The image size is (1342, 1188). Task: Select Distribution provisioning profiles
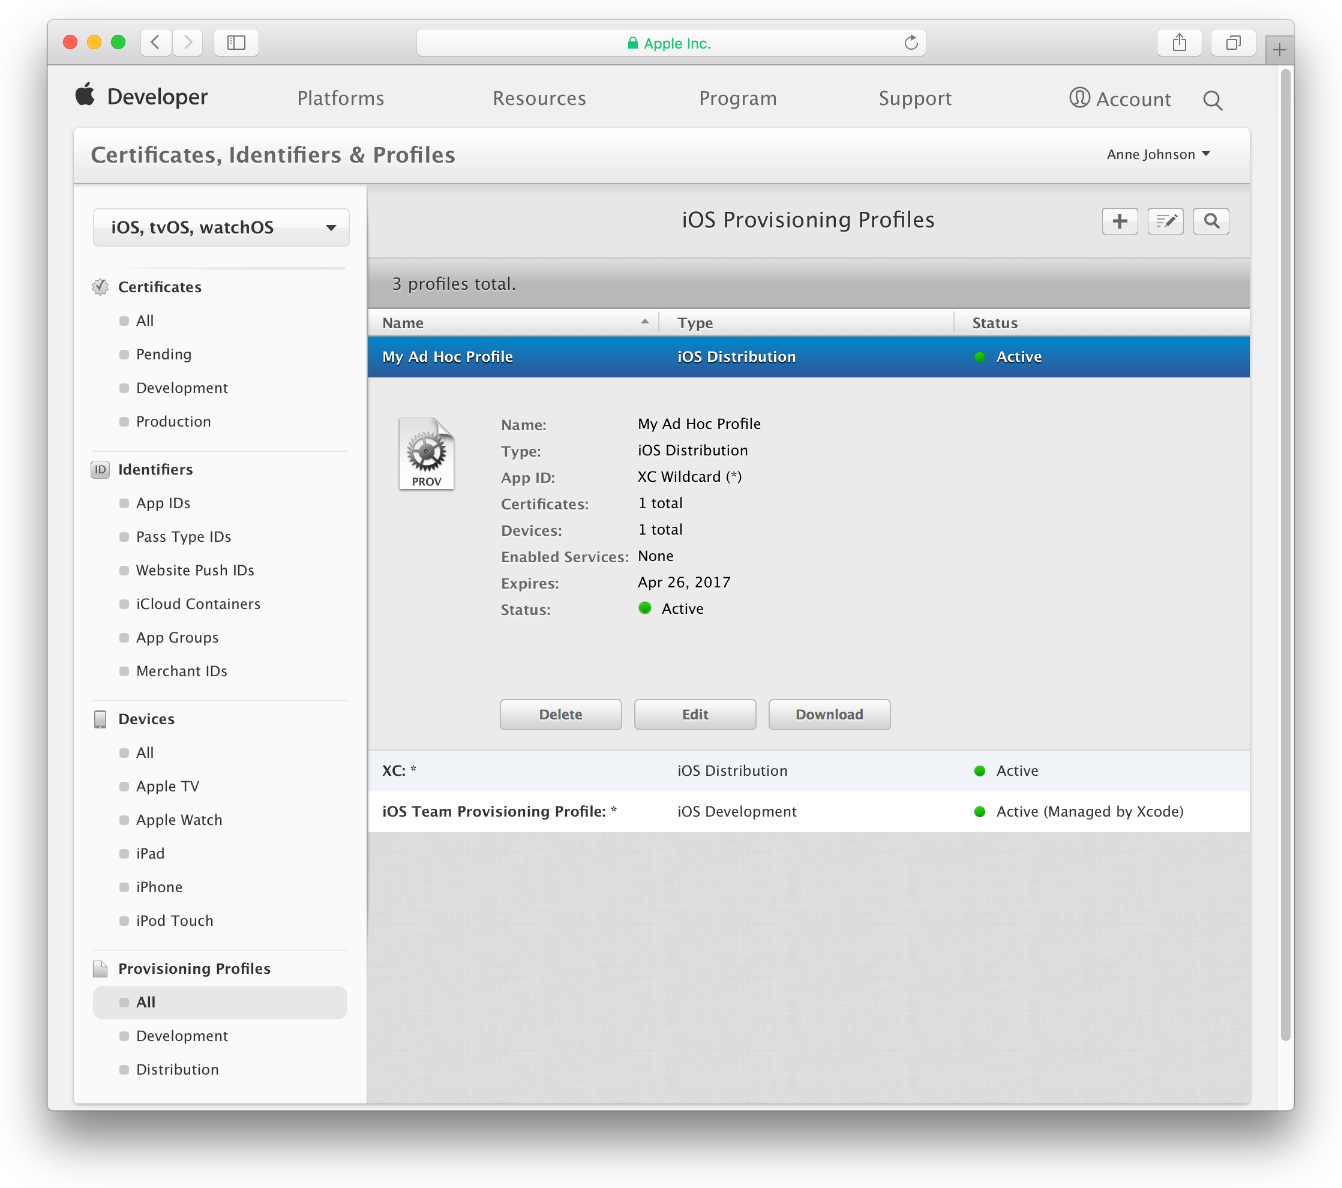[177, 1070]
